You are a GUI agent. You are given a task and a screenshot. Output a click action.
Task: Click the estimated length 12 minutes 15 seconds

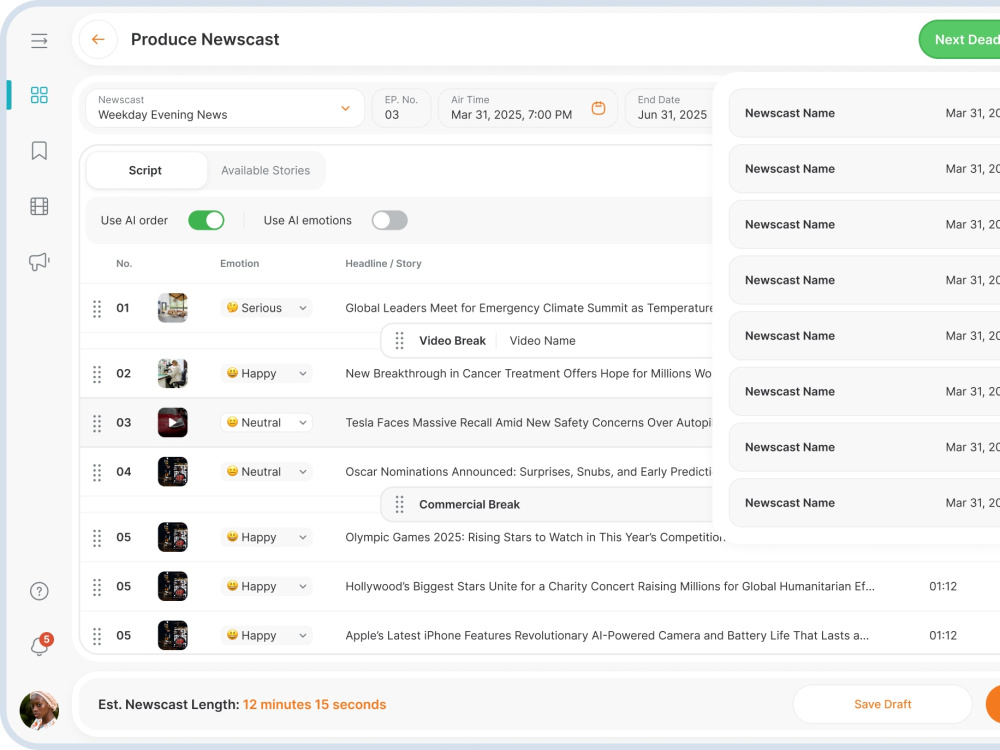click(x=314, y=705)
